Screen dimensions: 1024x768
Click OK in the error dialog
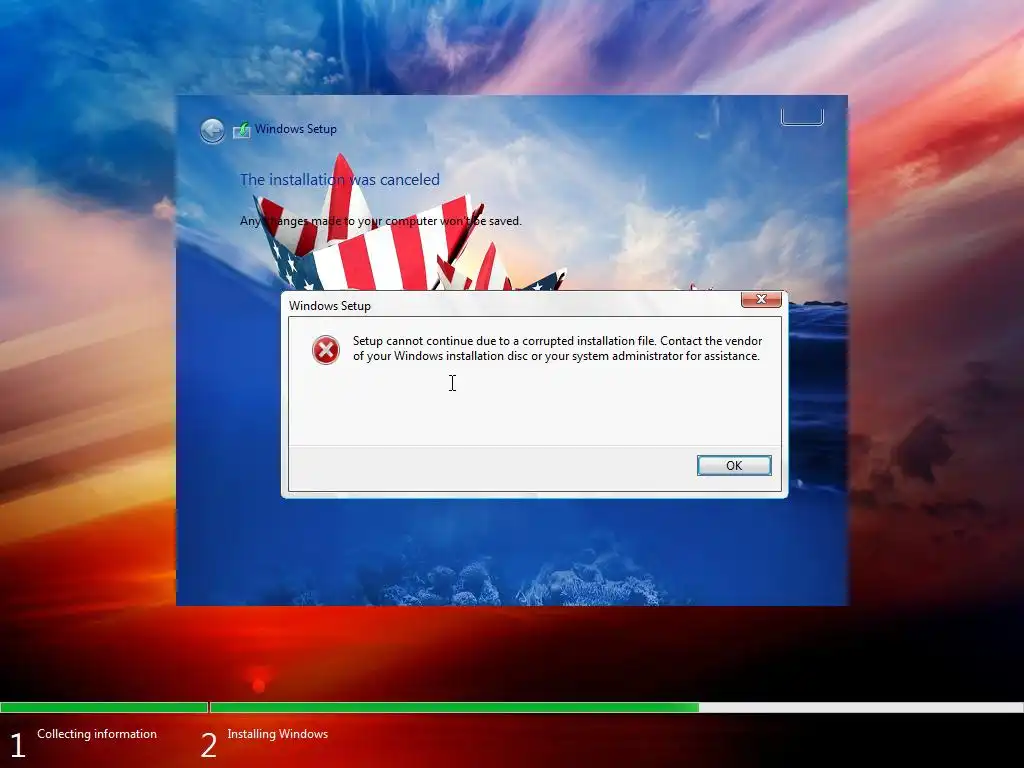point(734,466)
